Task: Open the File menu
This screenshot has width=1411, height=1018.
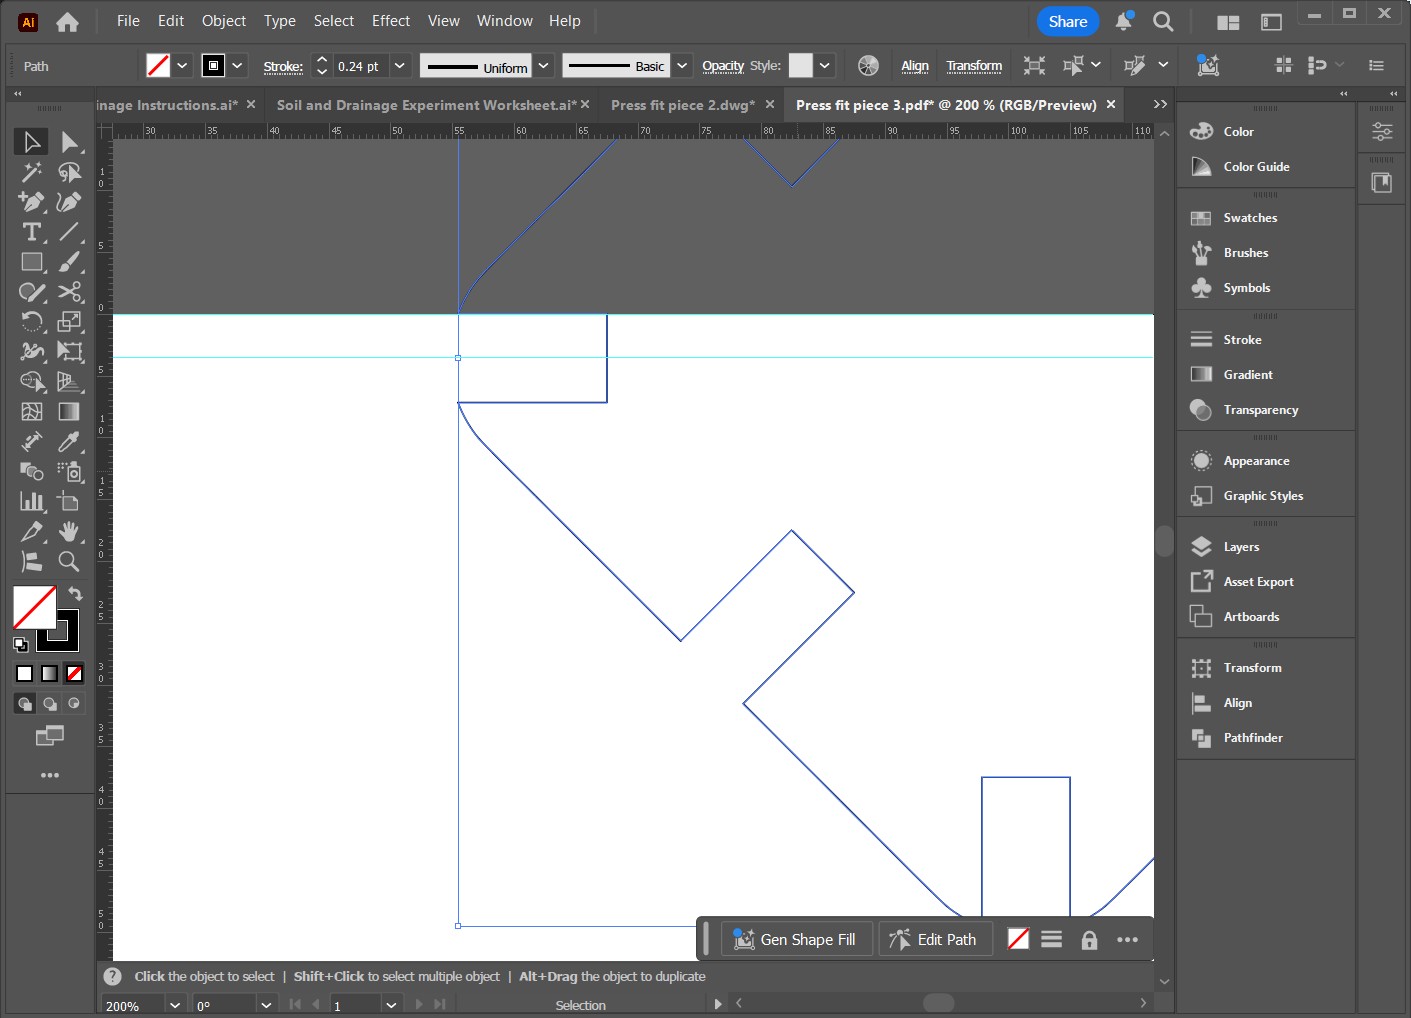Action: pos(128,21)
